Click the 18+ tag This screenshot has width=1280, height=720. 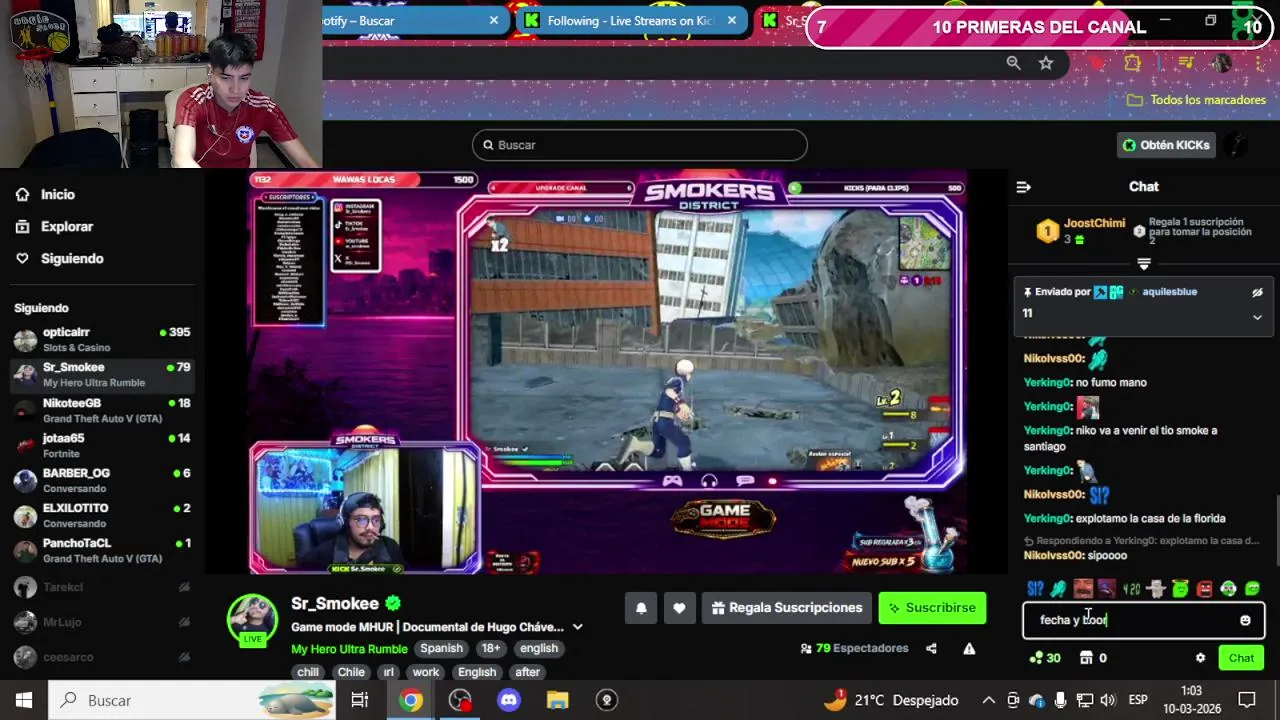click(x=491, y=648)
